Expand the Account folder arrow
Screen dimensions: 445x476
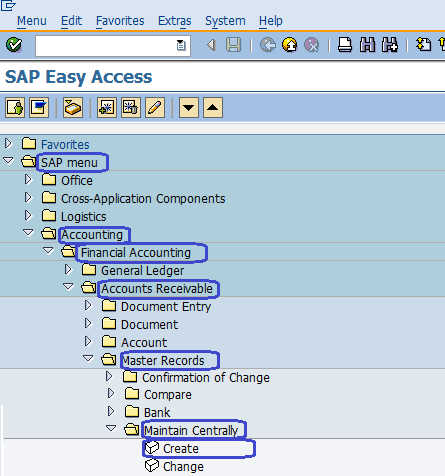pos(88,342)
